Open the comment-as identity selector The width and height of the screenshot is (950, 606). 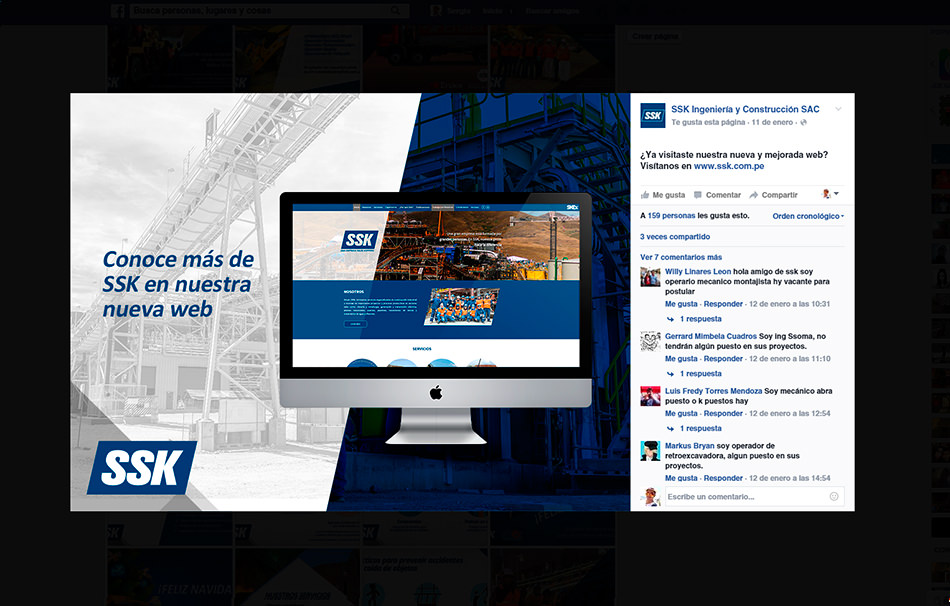click(x=830, y=194)
